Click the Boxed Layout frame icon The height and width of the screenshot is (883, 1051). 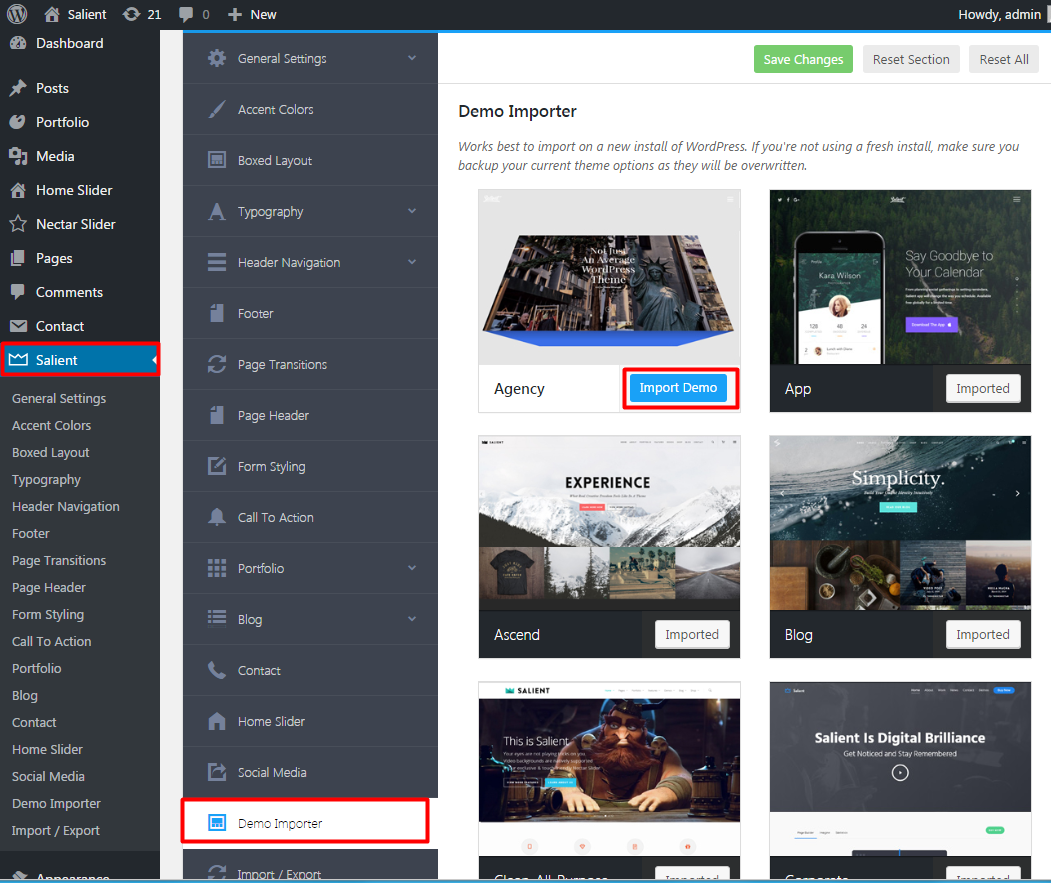pos(217,160)
